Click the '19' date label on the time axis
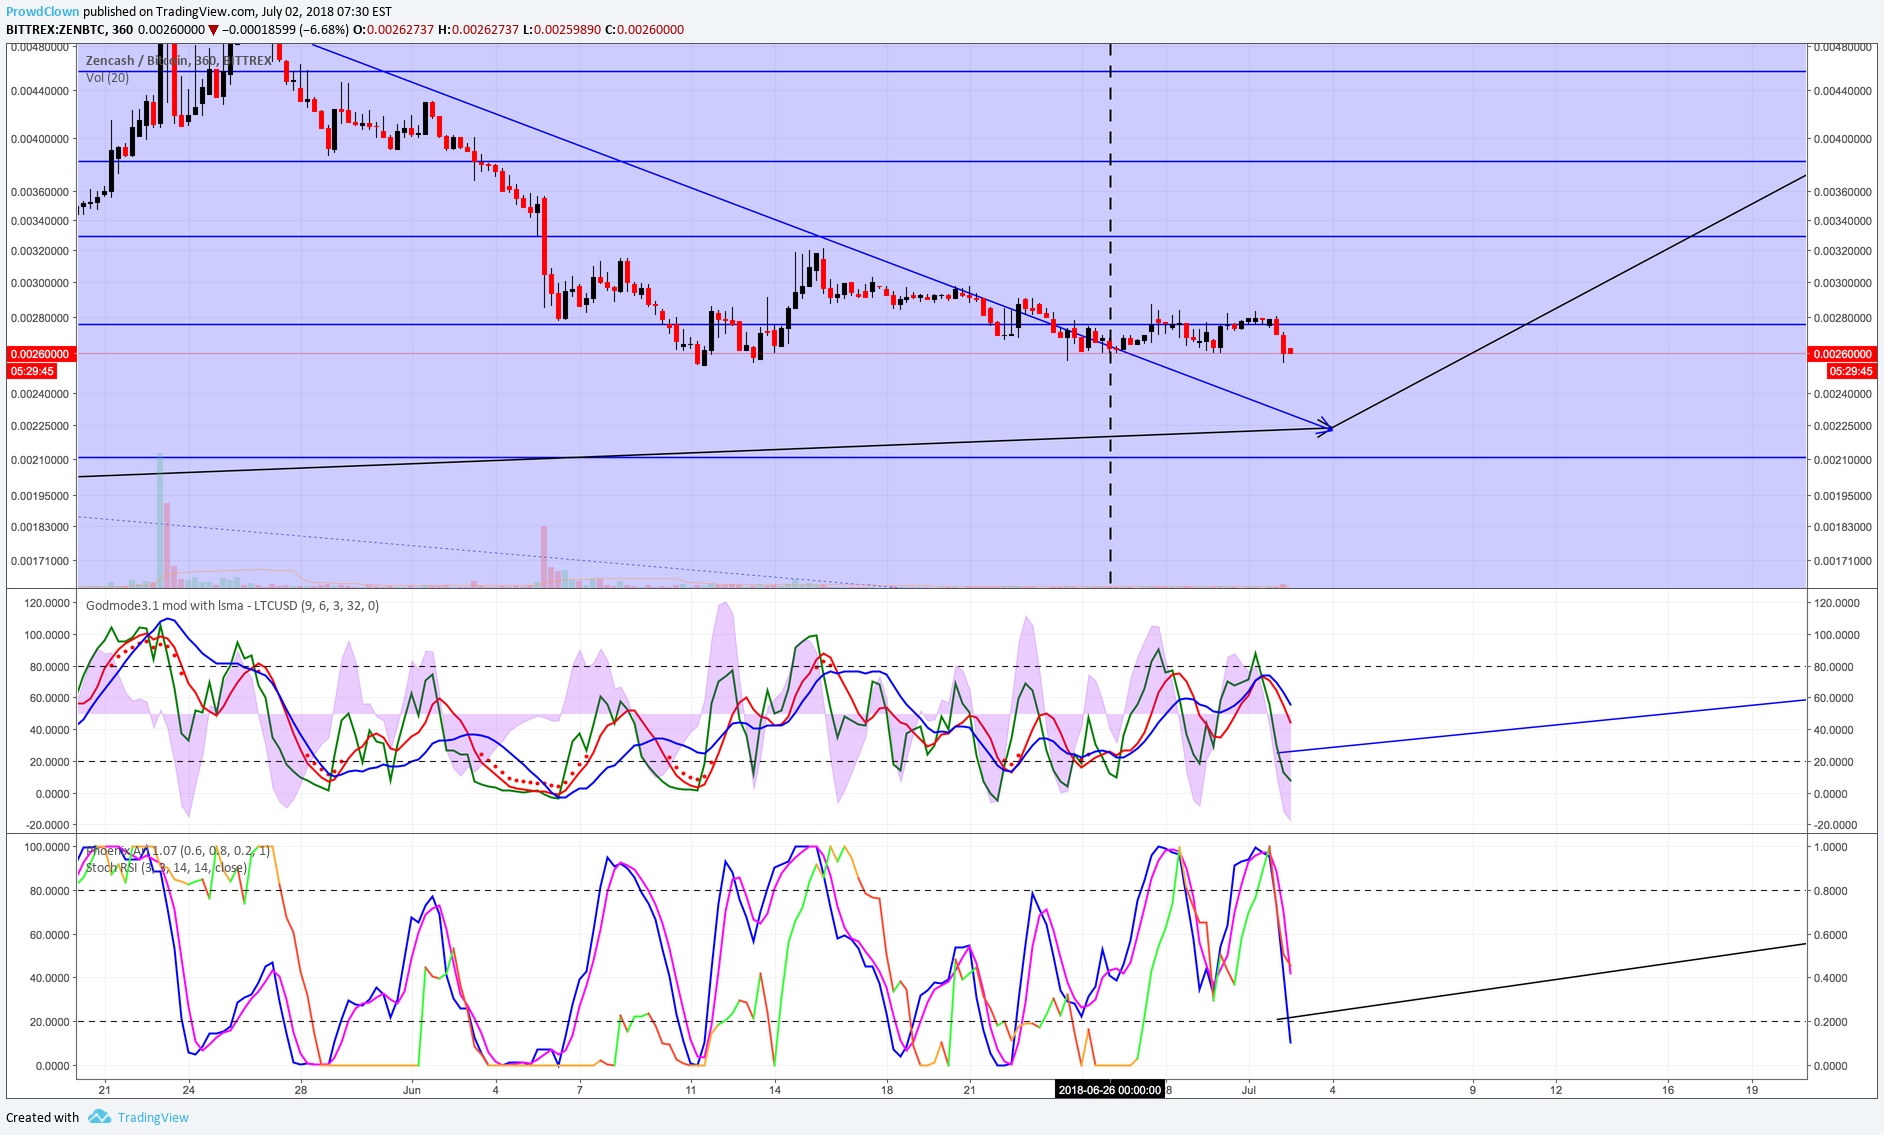 click(1752, 1090)
